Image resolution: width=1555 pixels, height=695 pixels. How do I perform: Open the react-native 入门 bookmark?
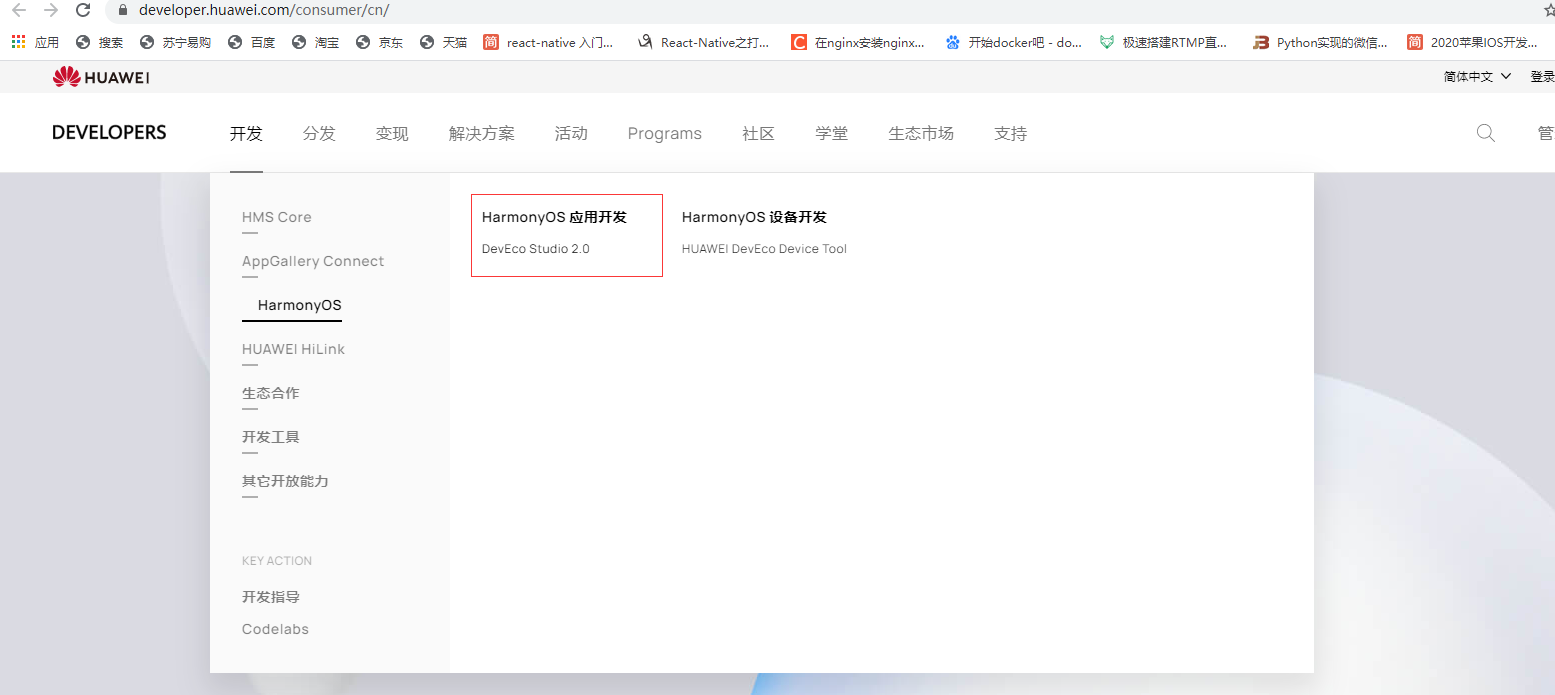(549, 42)
